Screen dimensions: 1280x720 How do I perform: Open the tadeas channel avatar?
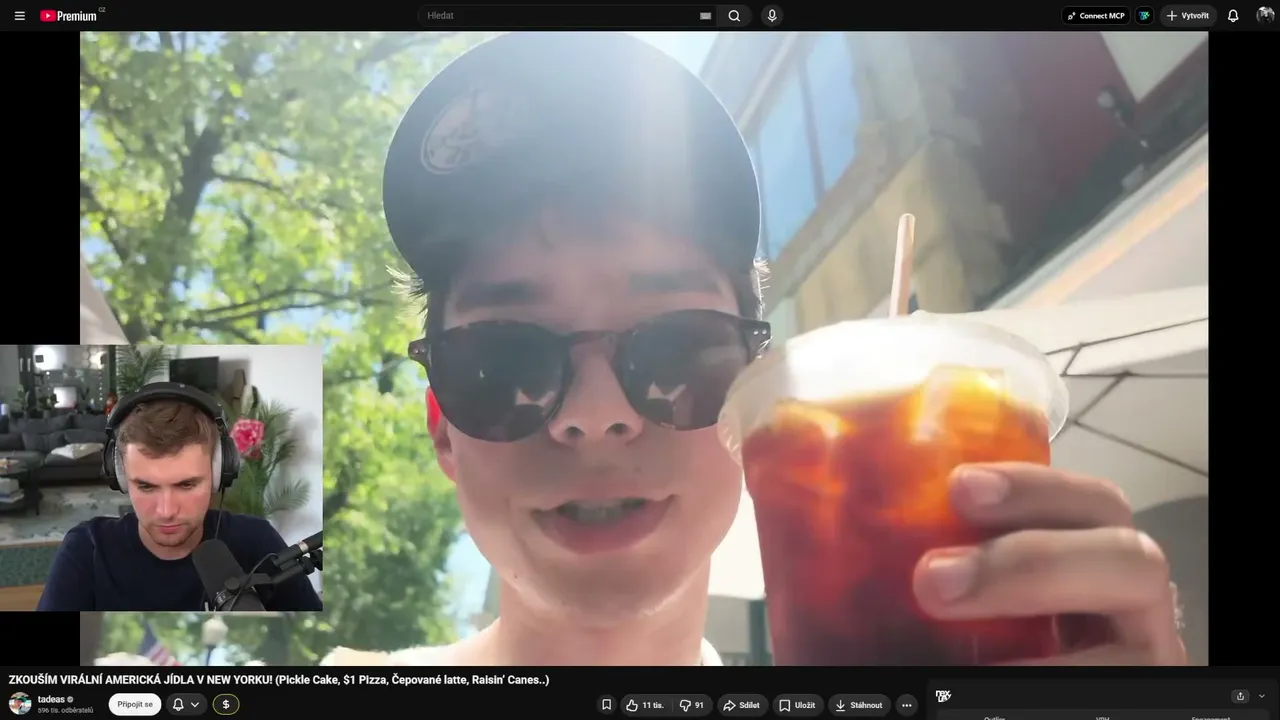pyautogui.click(x=20, y=703)
